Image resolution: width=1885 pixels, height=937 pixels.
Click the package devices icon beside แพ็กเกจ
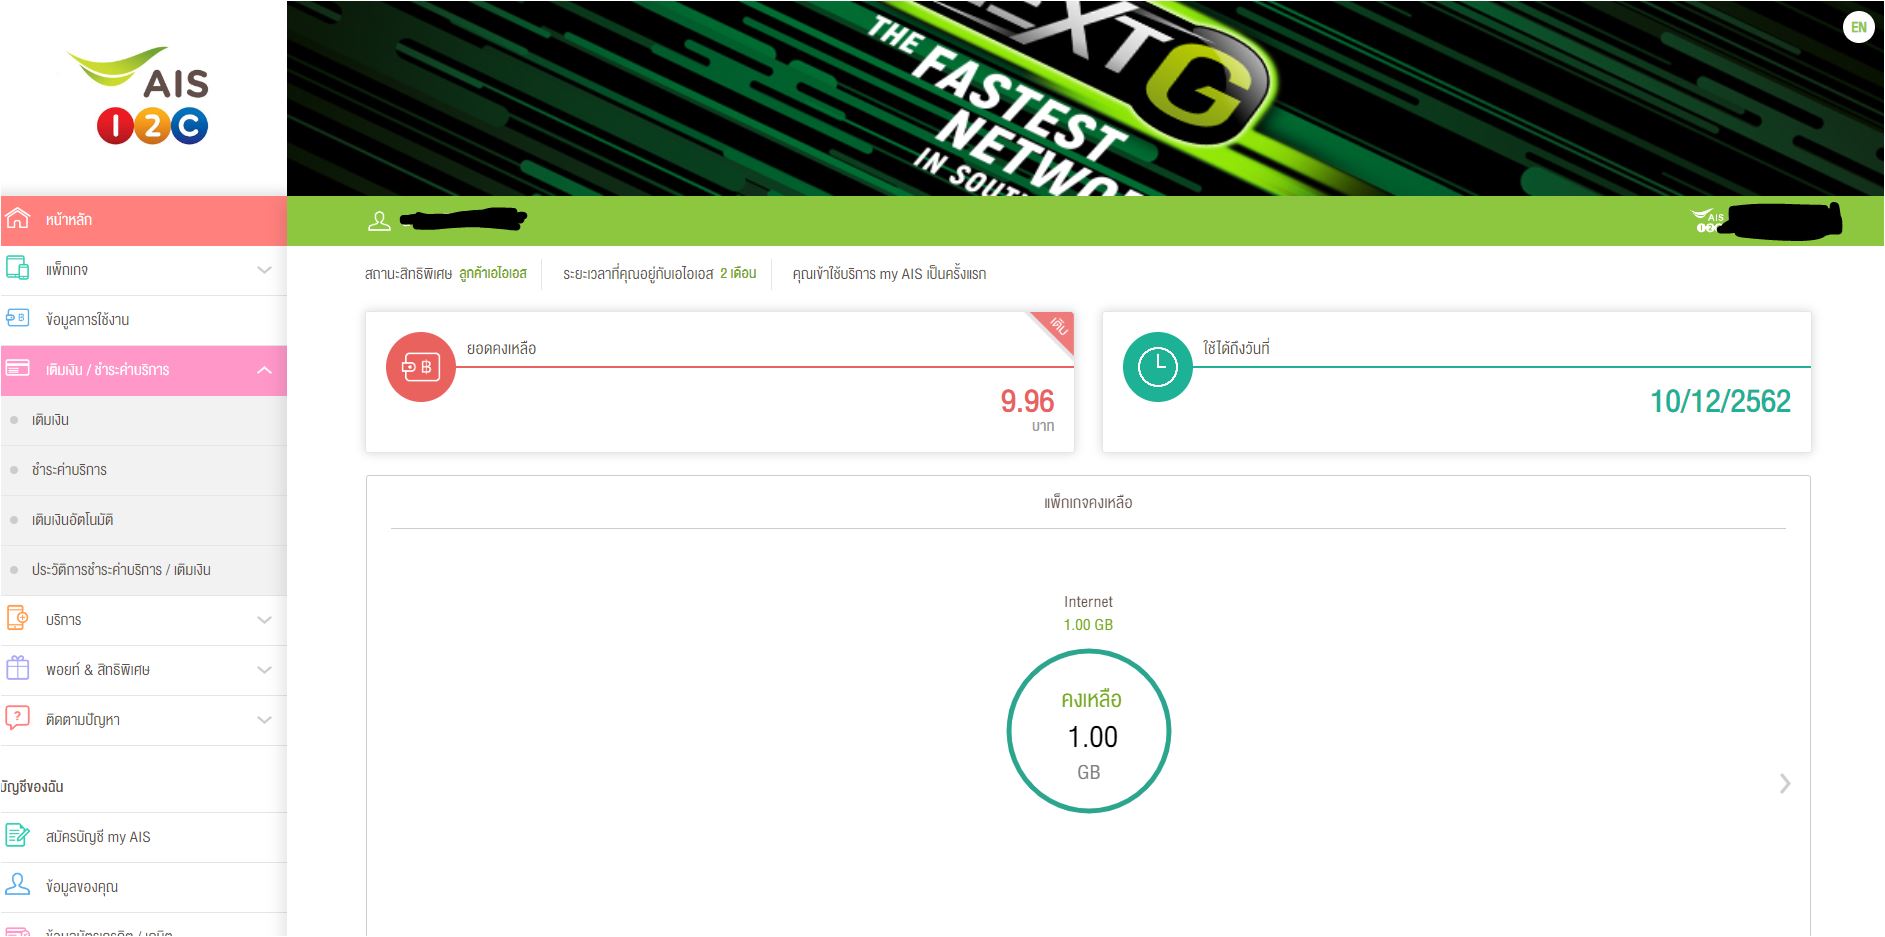18,268
